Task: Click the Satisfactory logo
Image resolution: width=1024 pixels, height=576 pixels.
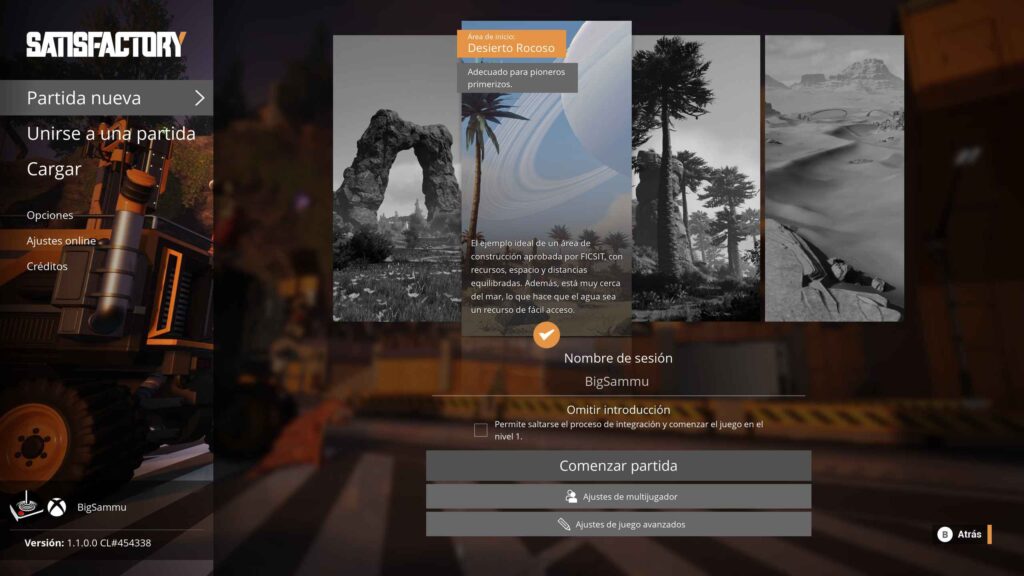Action: pos(106,44)
